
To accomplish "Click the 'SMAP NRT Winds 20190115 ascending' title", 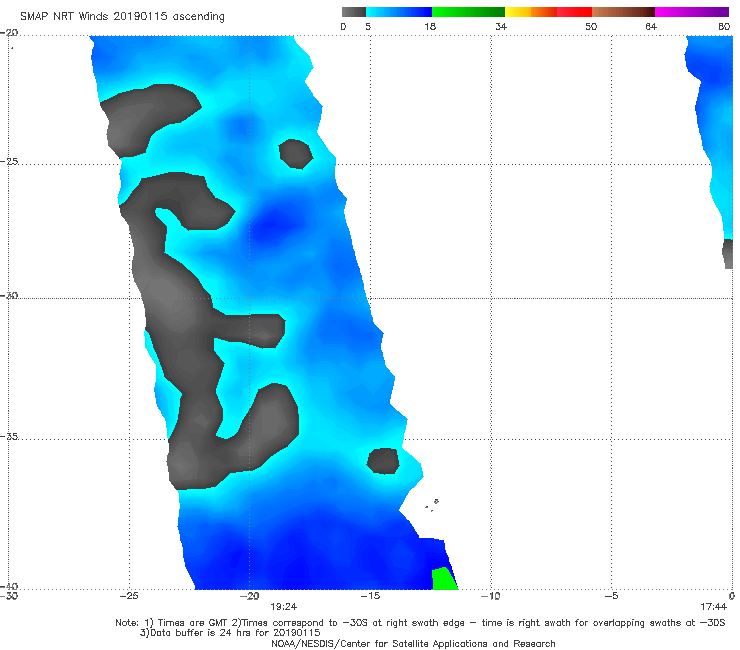I will click(x=122, y=16).
